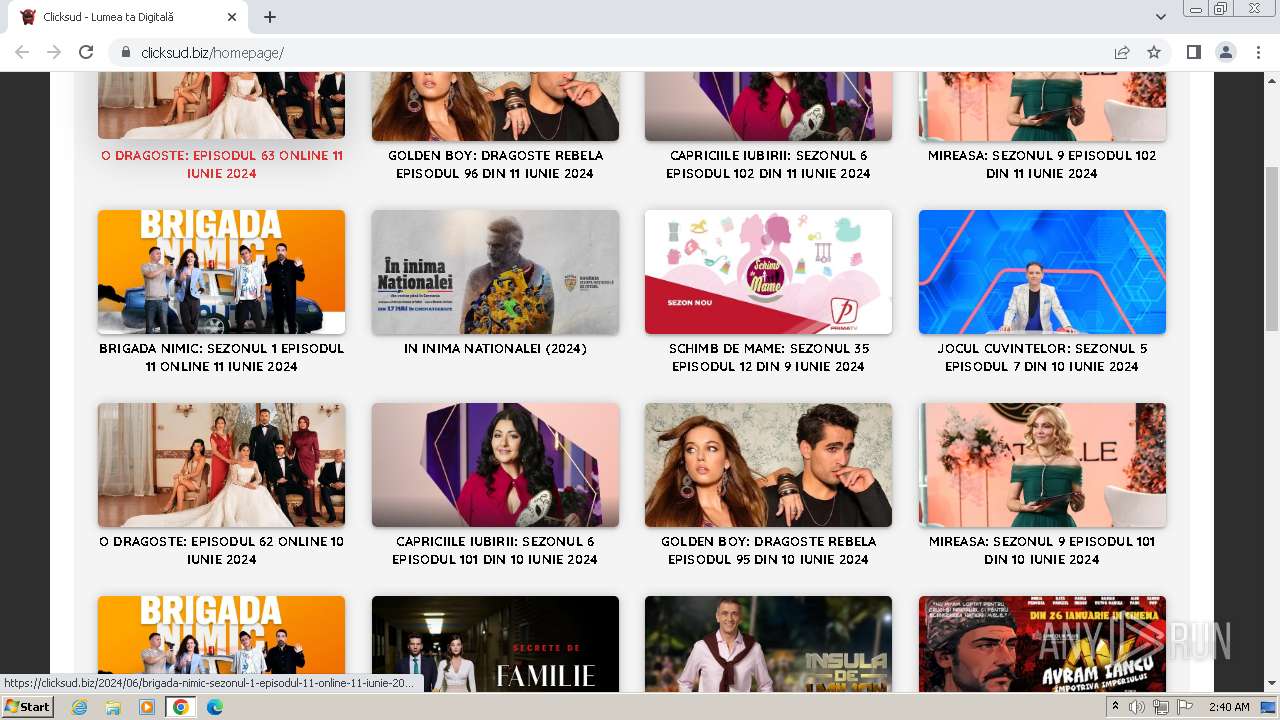The width and height of the screenshot is (1280, 720).
Task: Click the scrollbar down arrow
Action: click(1272, 684)
